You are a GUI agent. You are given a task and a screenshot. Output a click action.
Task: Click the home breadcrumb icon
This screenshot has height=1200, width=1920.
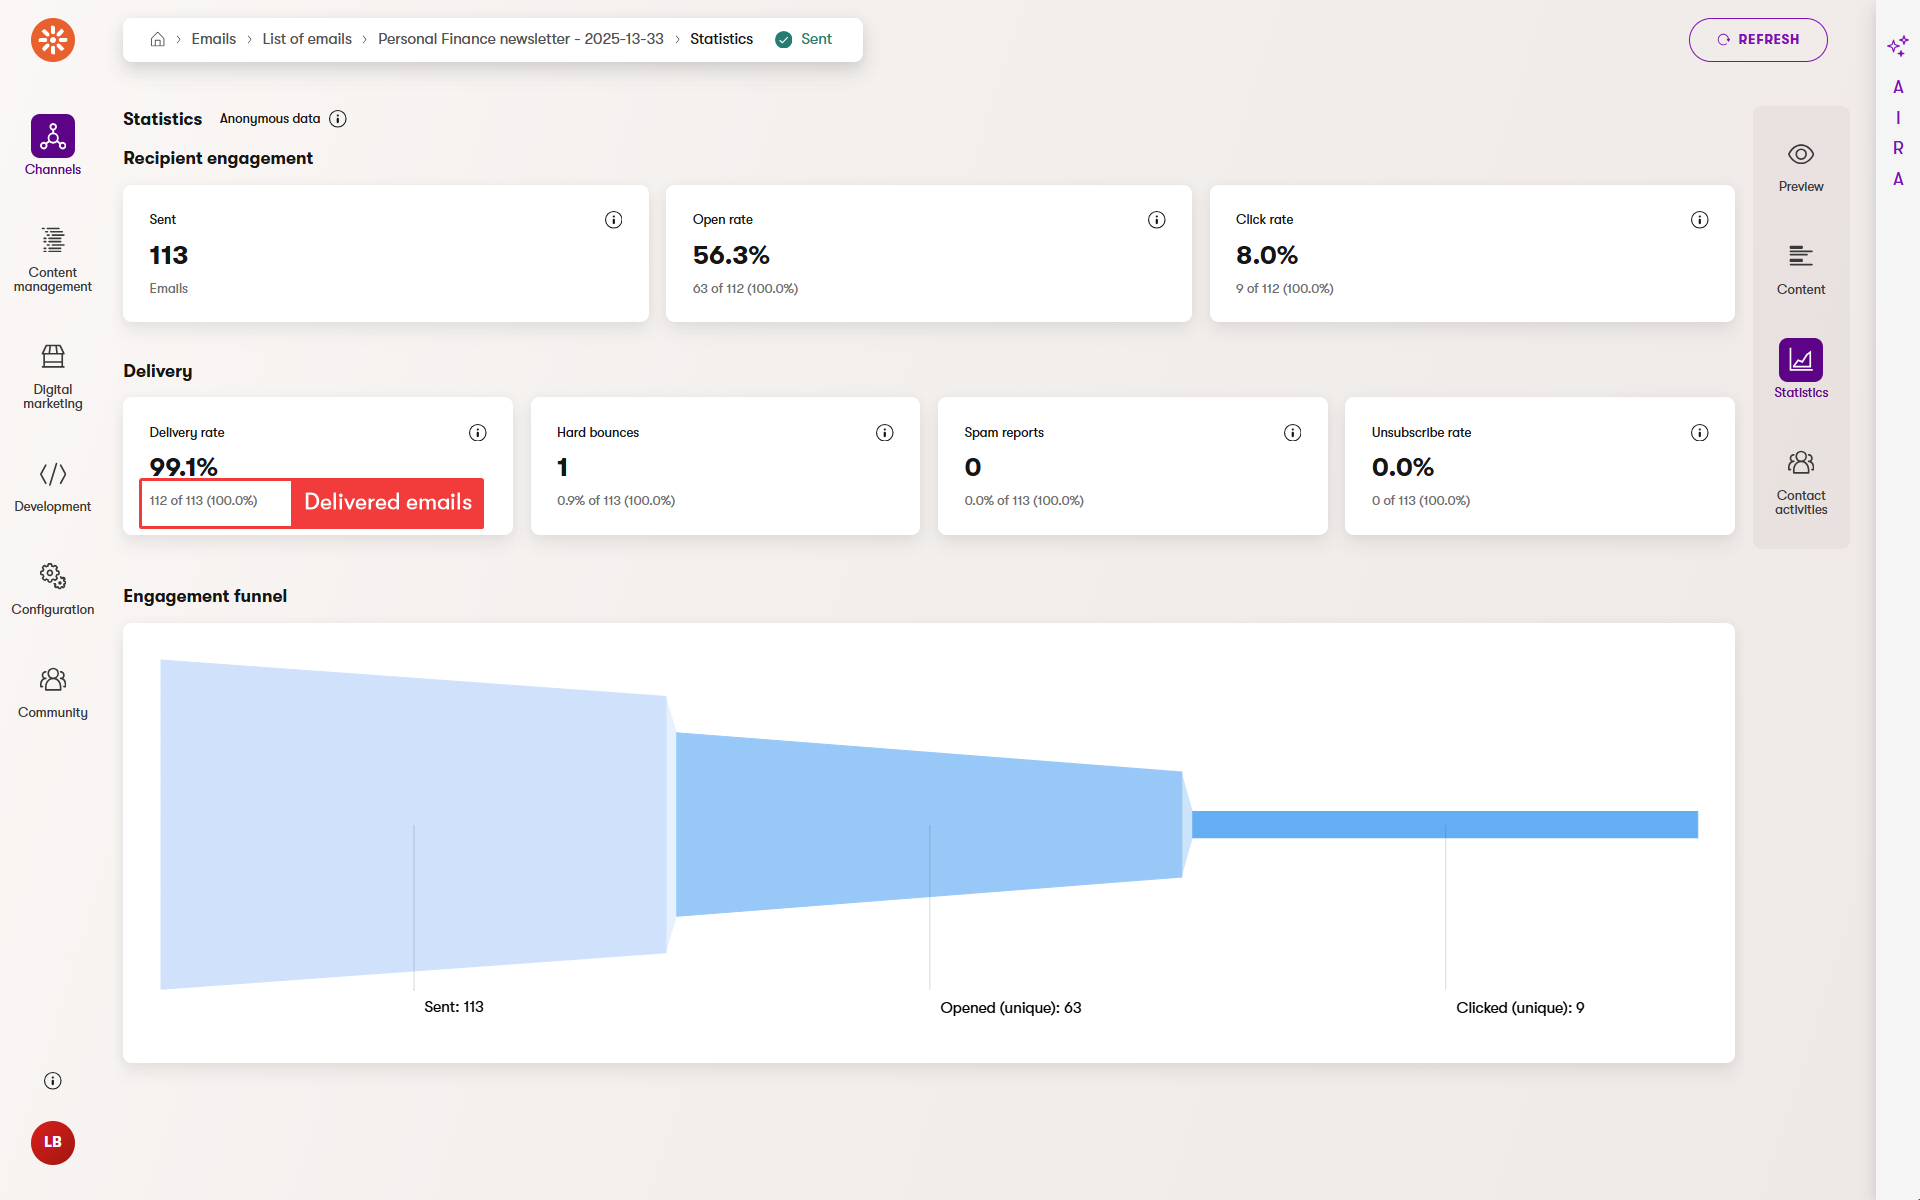[x=157, y=40]
